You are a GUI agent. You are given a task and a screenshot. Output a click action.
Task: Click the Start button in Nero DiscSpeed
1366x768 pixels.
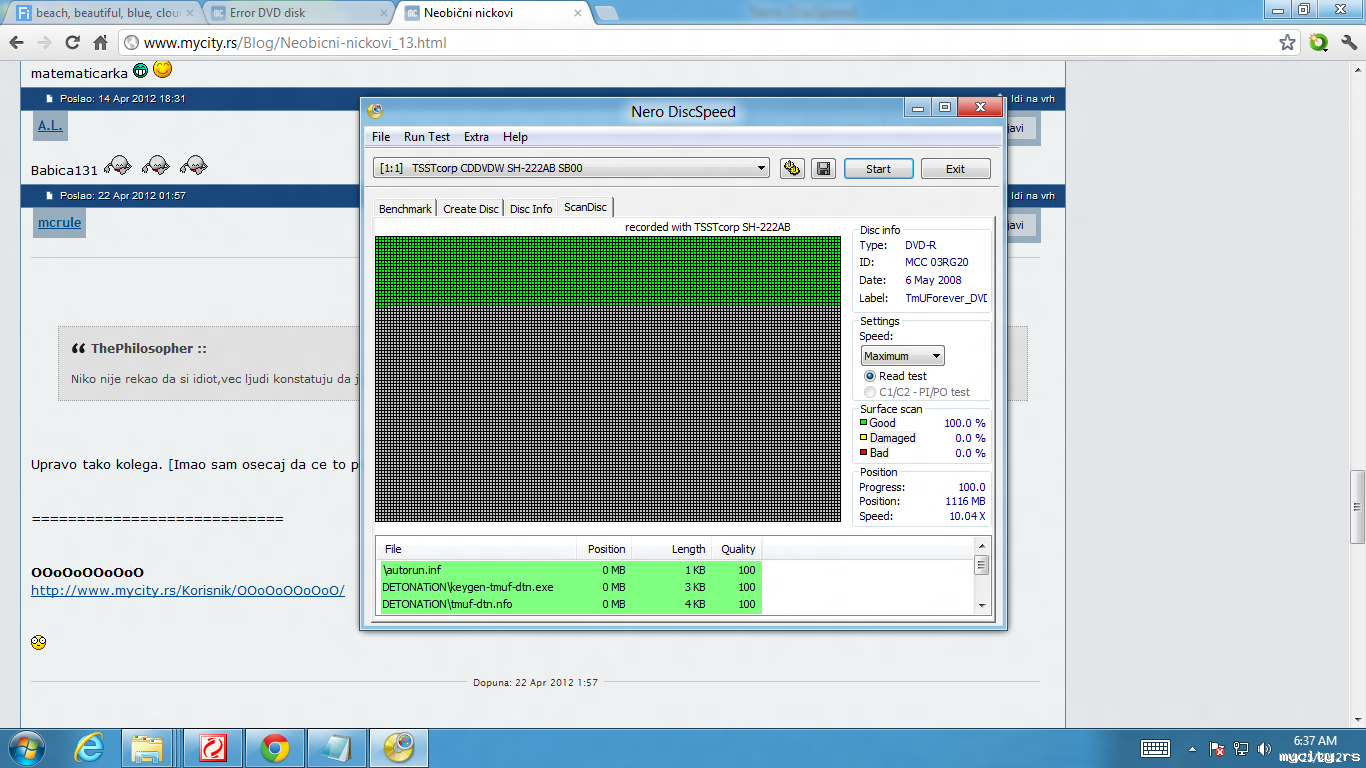878,168
